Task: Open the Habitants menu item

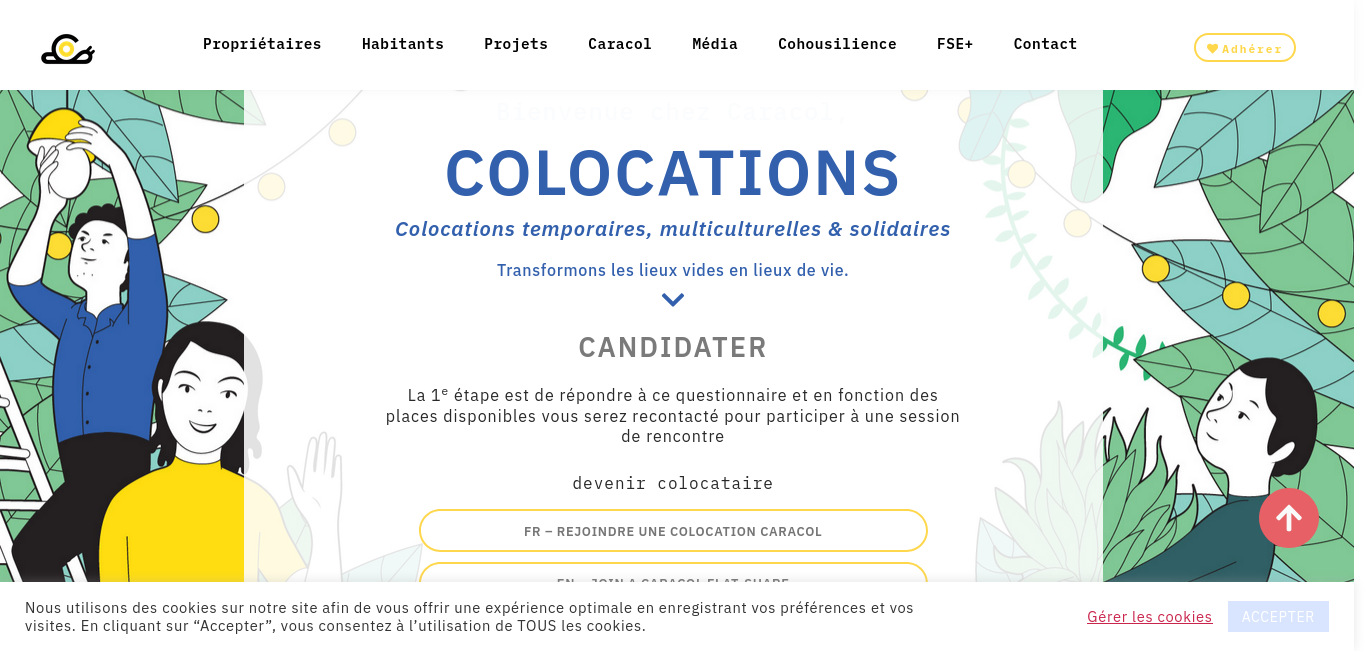Action: click(403, 44)
